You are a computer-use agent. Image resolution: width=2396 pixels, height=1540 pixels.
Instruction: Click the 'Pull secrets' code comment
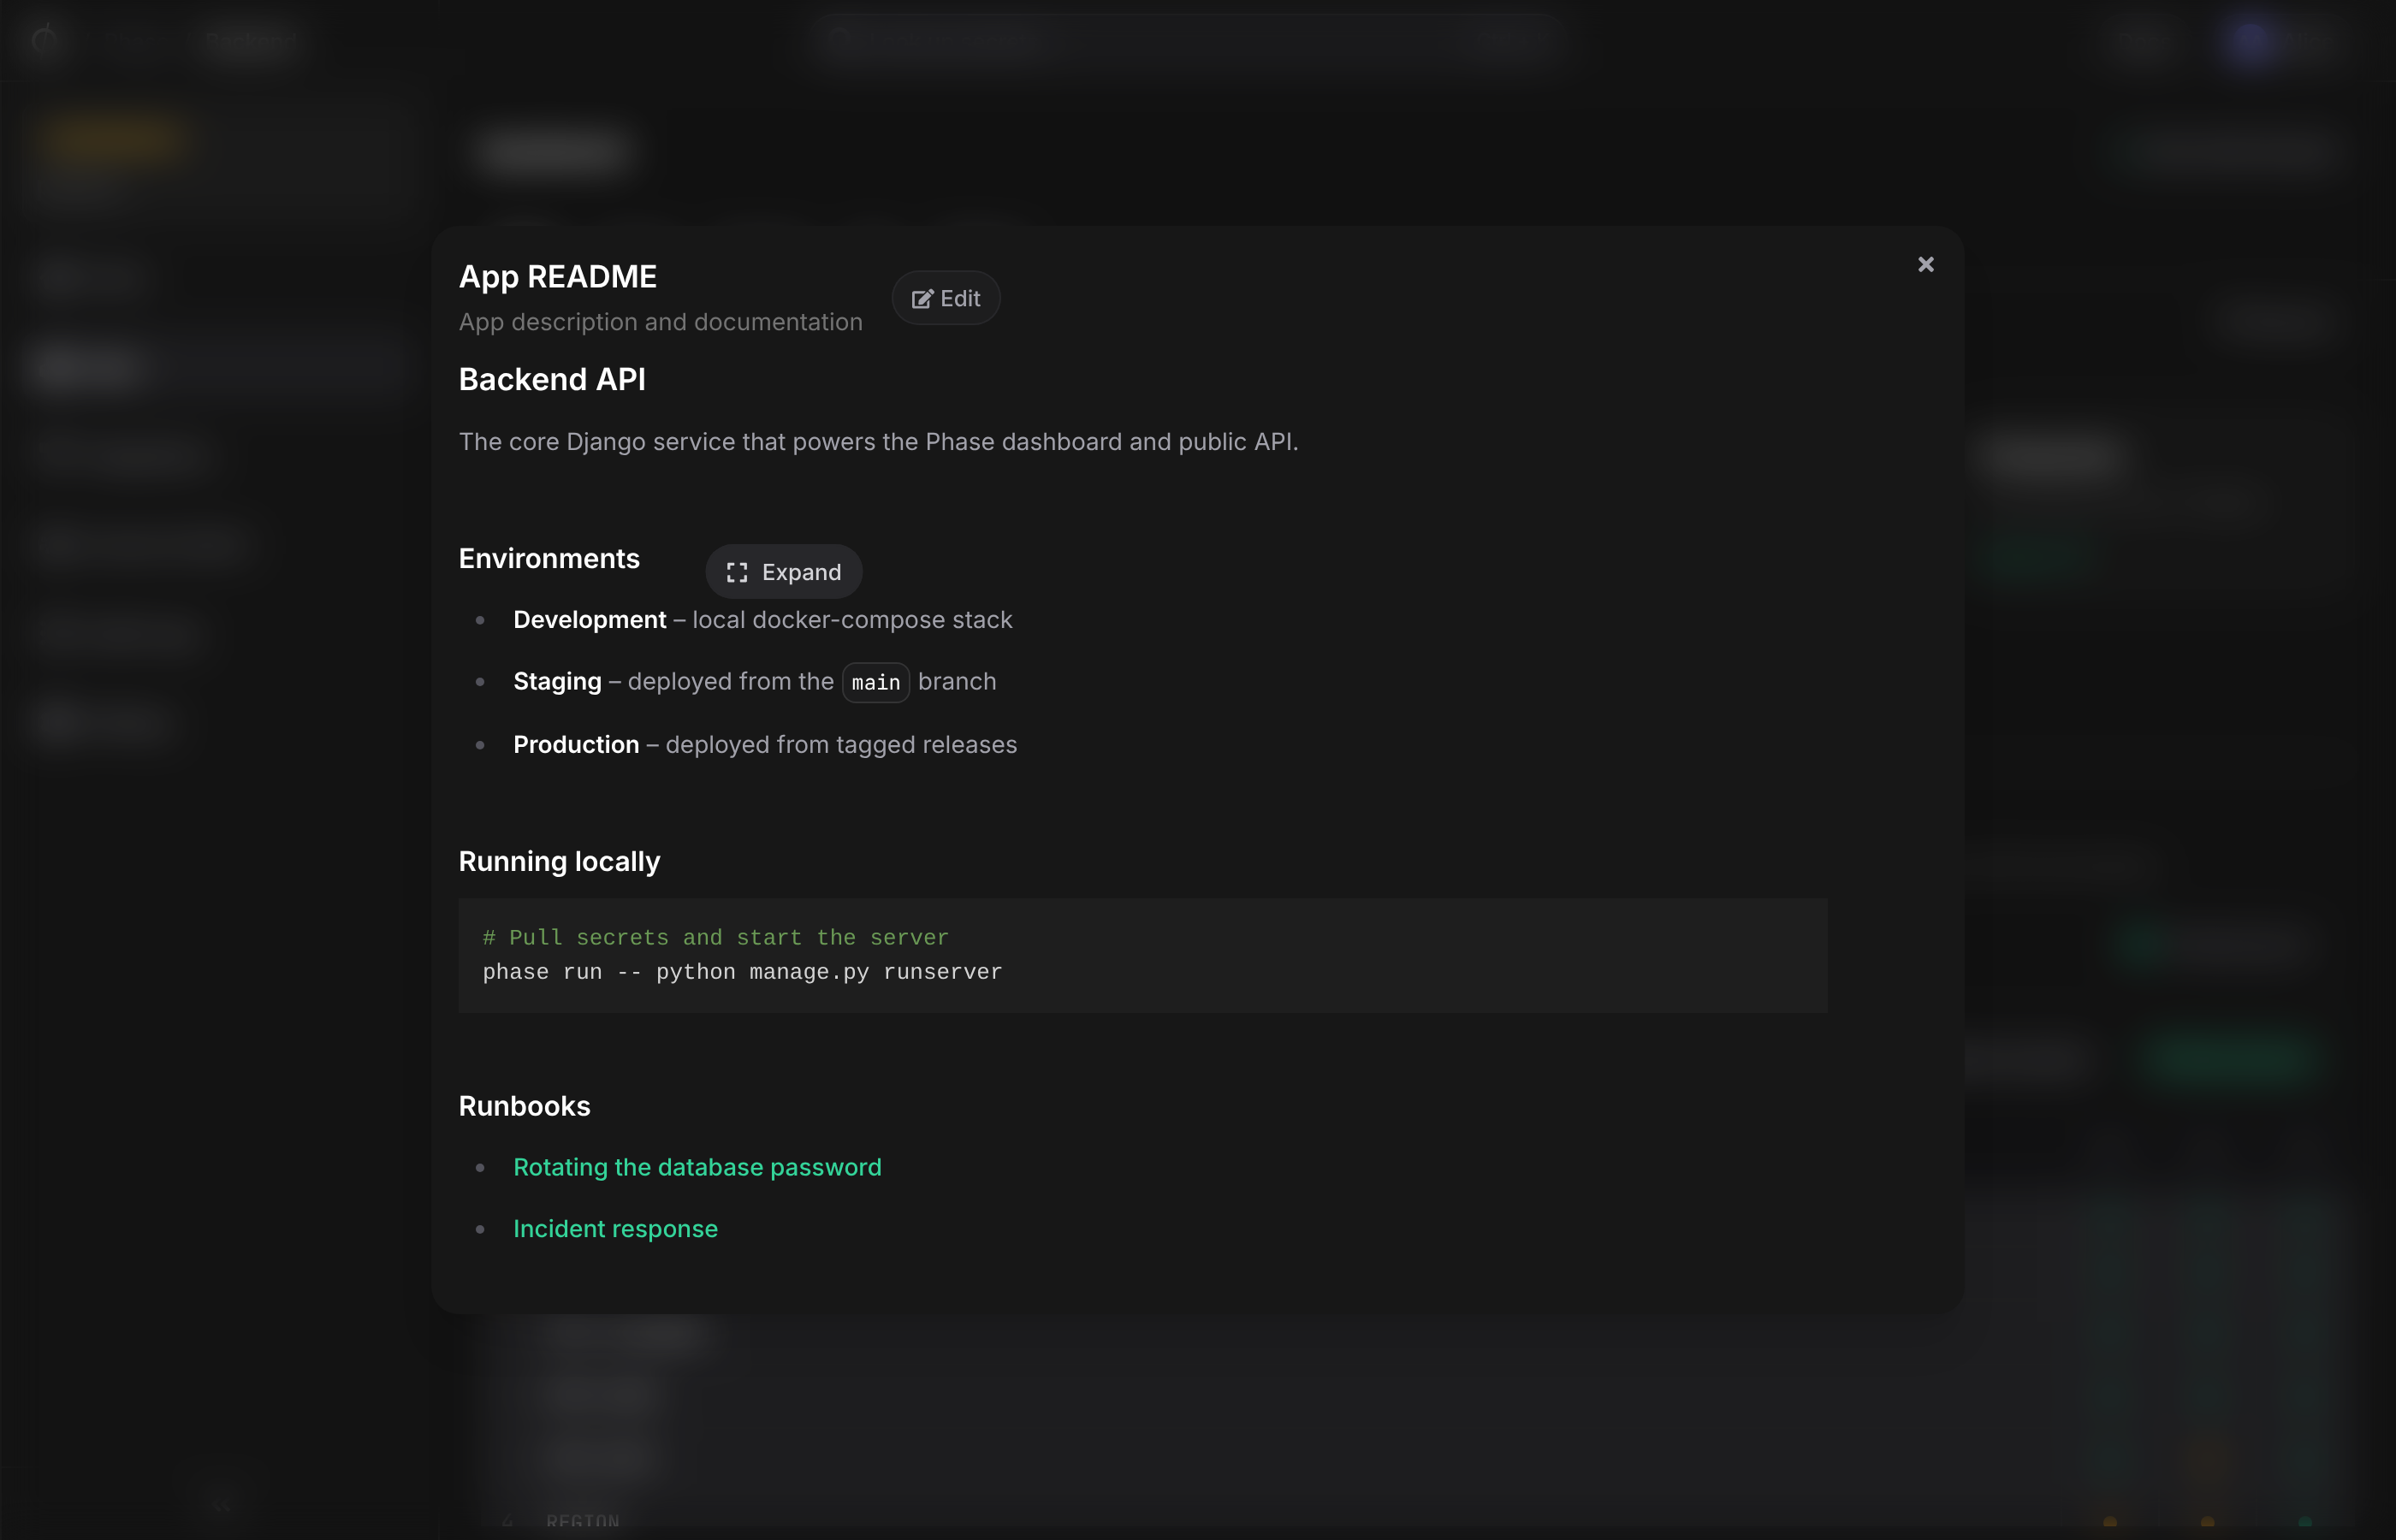click(x=716, y=937)
